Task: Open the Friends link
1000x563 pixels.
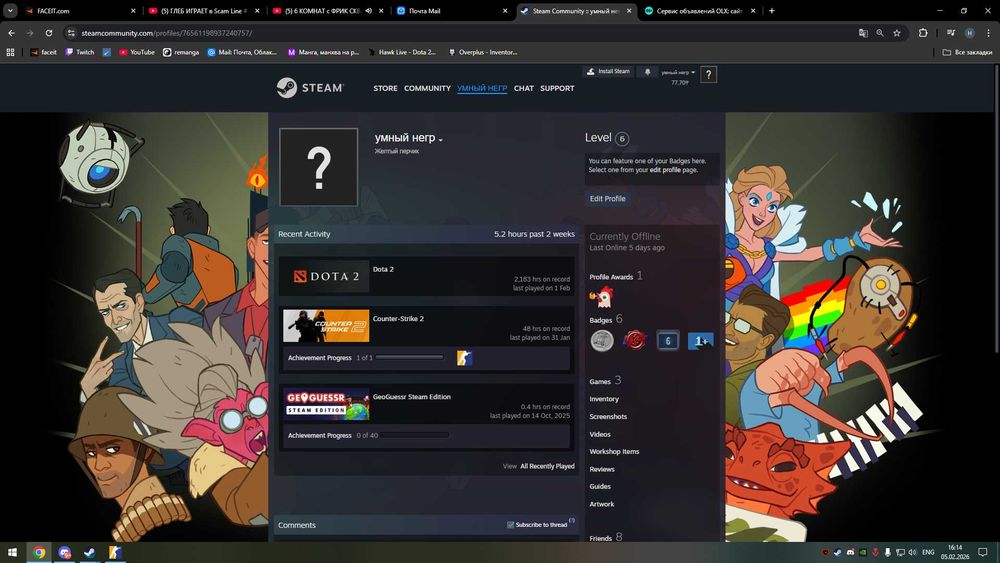Action: [600, 538]
